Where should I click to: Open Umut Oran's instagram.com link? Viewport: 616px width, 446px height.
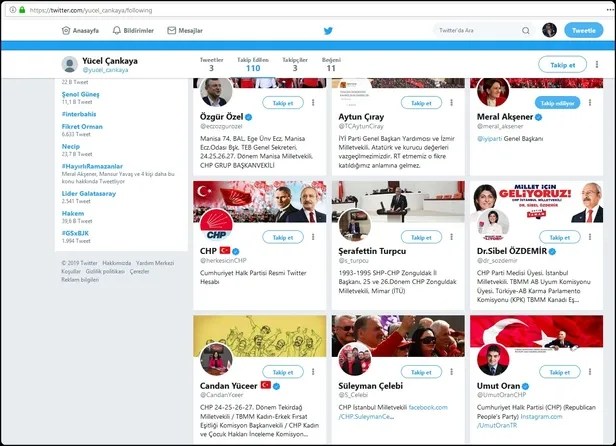[541, 417]
